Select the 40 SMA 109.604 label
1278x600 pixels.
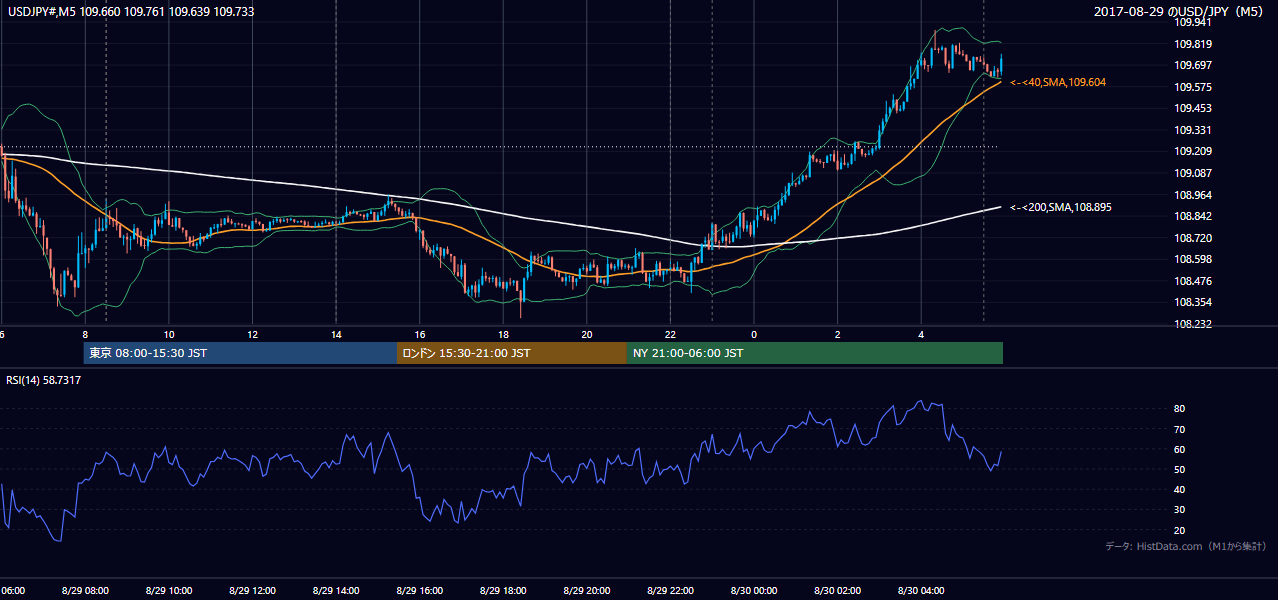1058,82
